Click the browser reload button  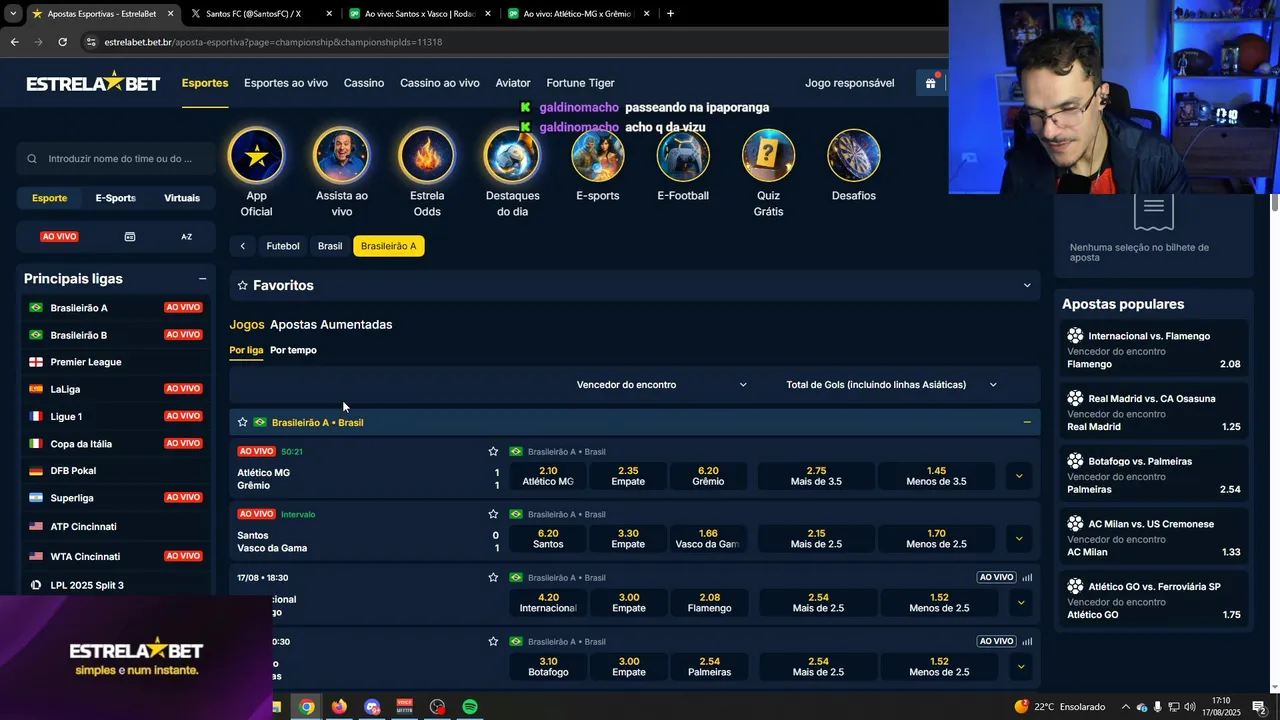pos(62,42)
